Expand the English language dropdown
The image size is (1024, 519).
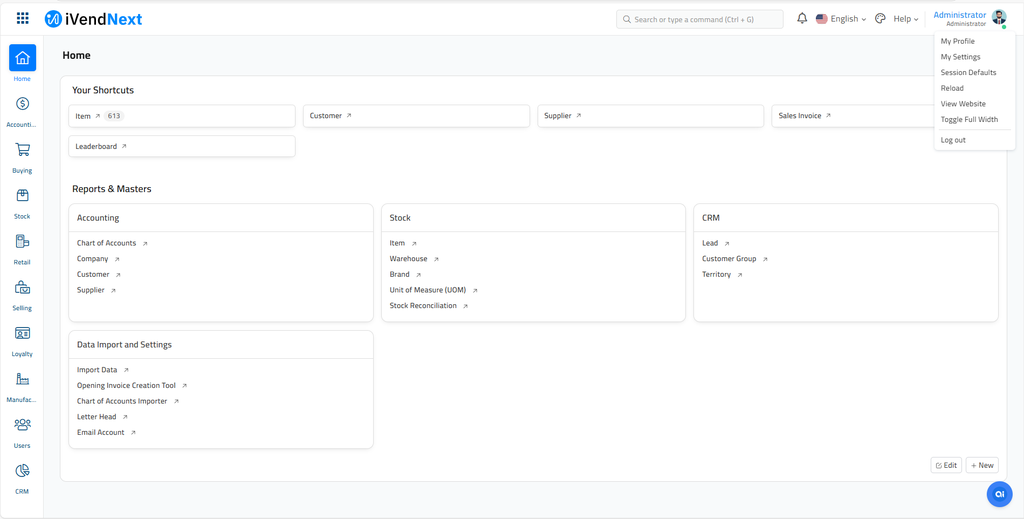[x=841, y=19]
